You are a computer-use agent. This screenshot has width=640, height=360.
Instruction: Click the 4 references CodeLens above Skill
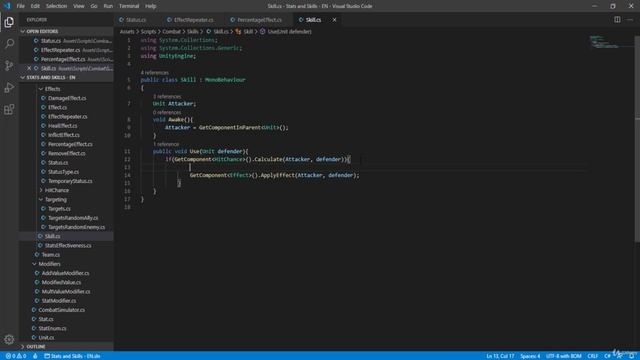(155, 72)
